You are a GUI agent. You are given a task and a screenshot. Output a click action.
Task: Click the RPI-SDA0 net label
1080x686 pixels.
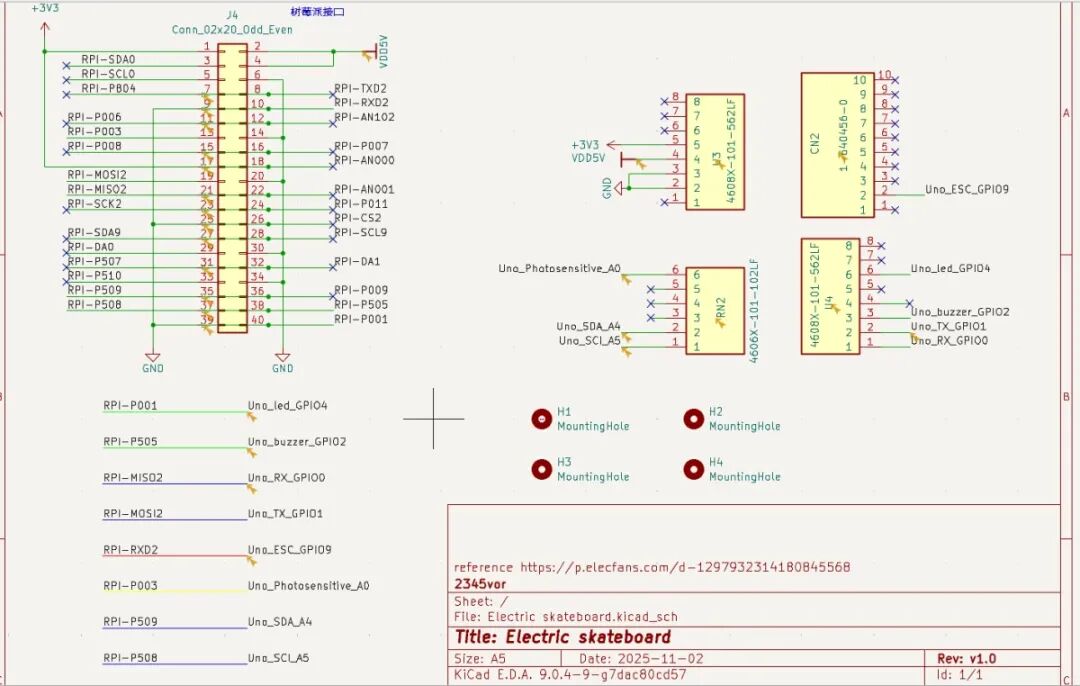point(108,59)
